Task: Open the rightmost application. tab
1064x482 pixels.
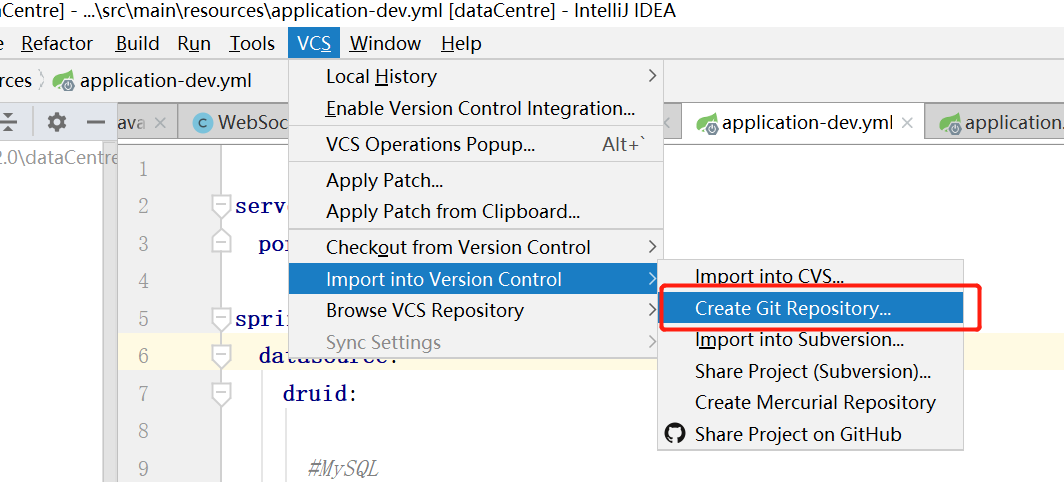Action: pyautogui.click(x=995, y=122)
